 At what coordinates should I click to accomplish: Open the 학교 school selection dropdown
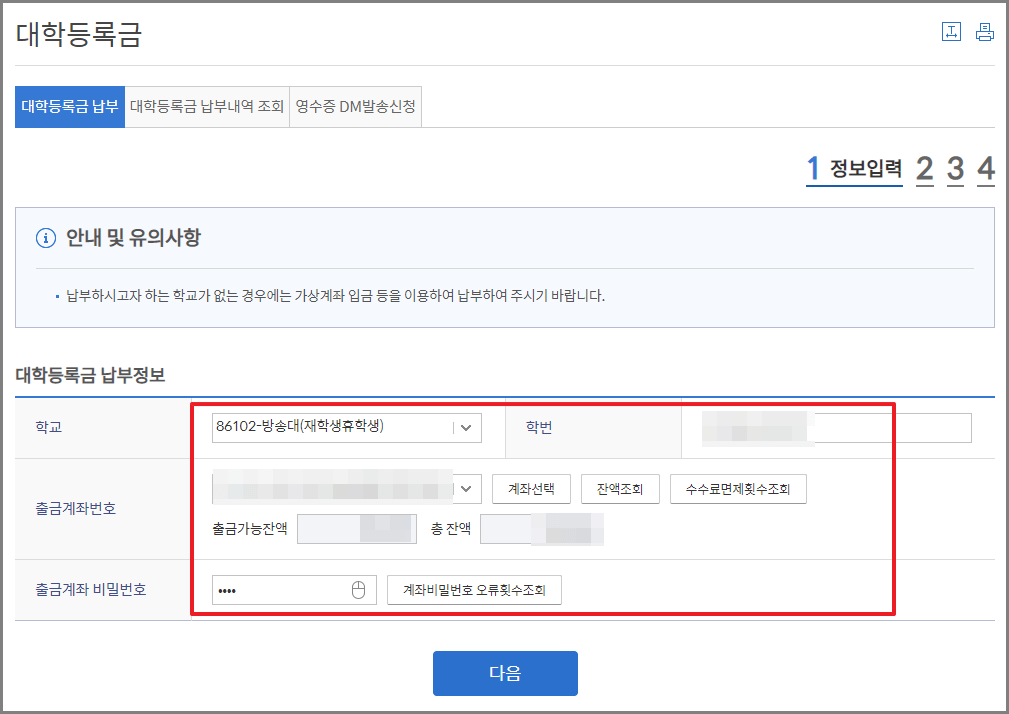coord(345,427)
